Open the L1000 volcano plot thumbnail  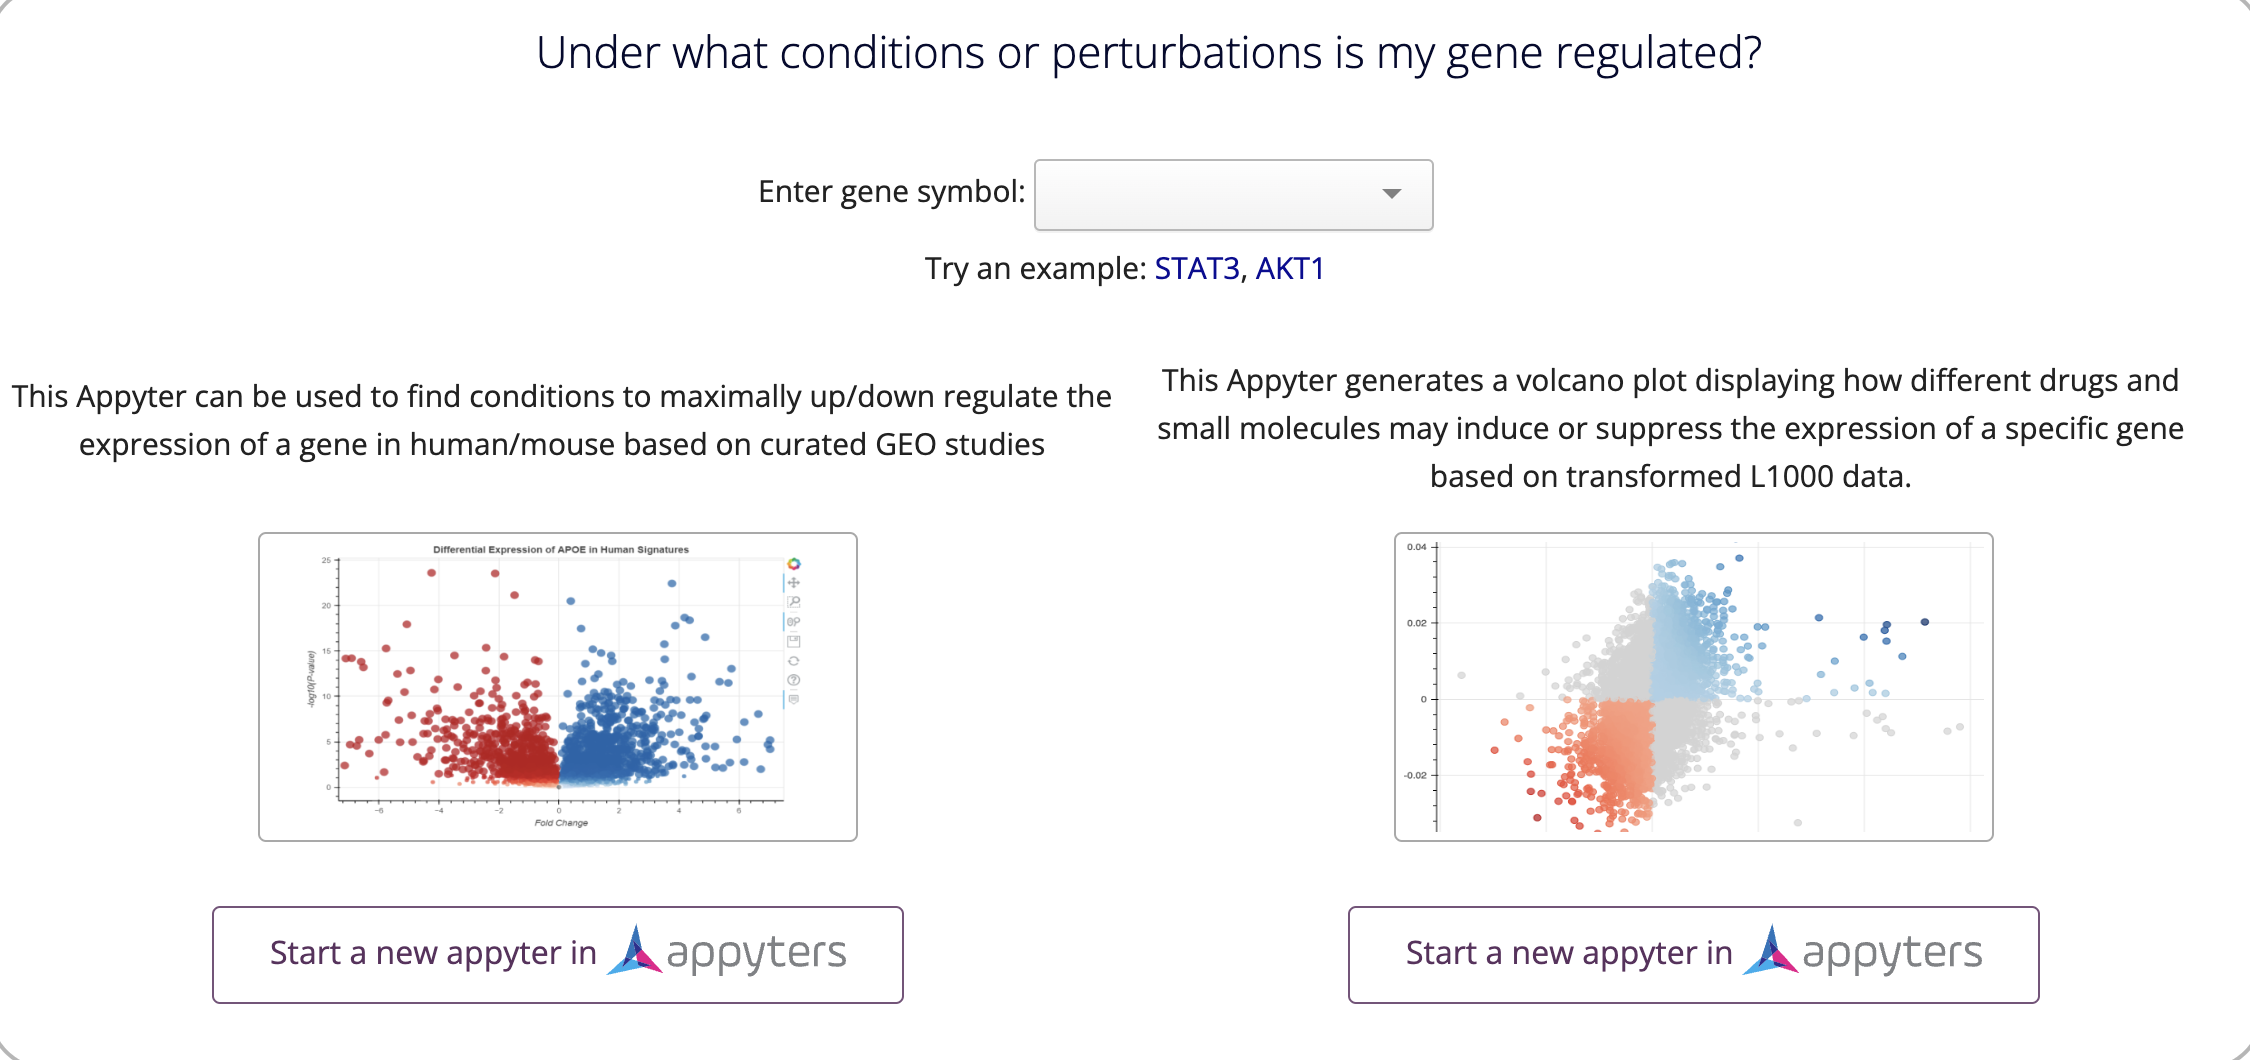(1693, 687)
